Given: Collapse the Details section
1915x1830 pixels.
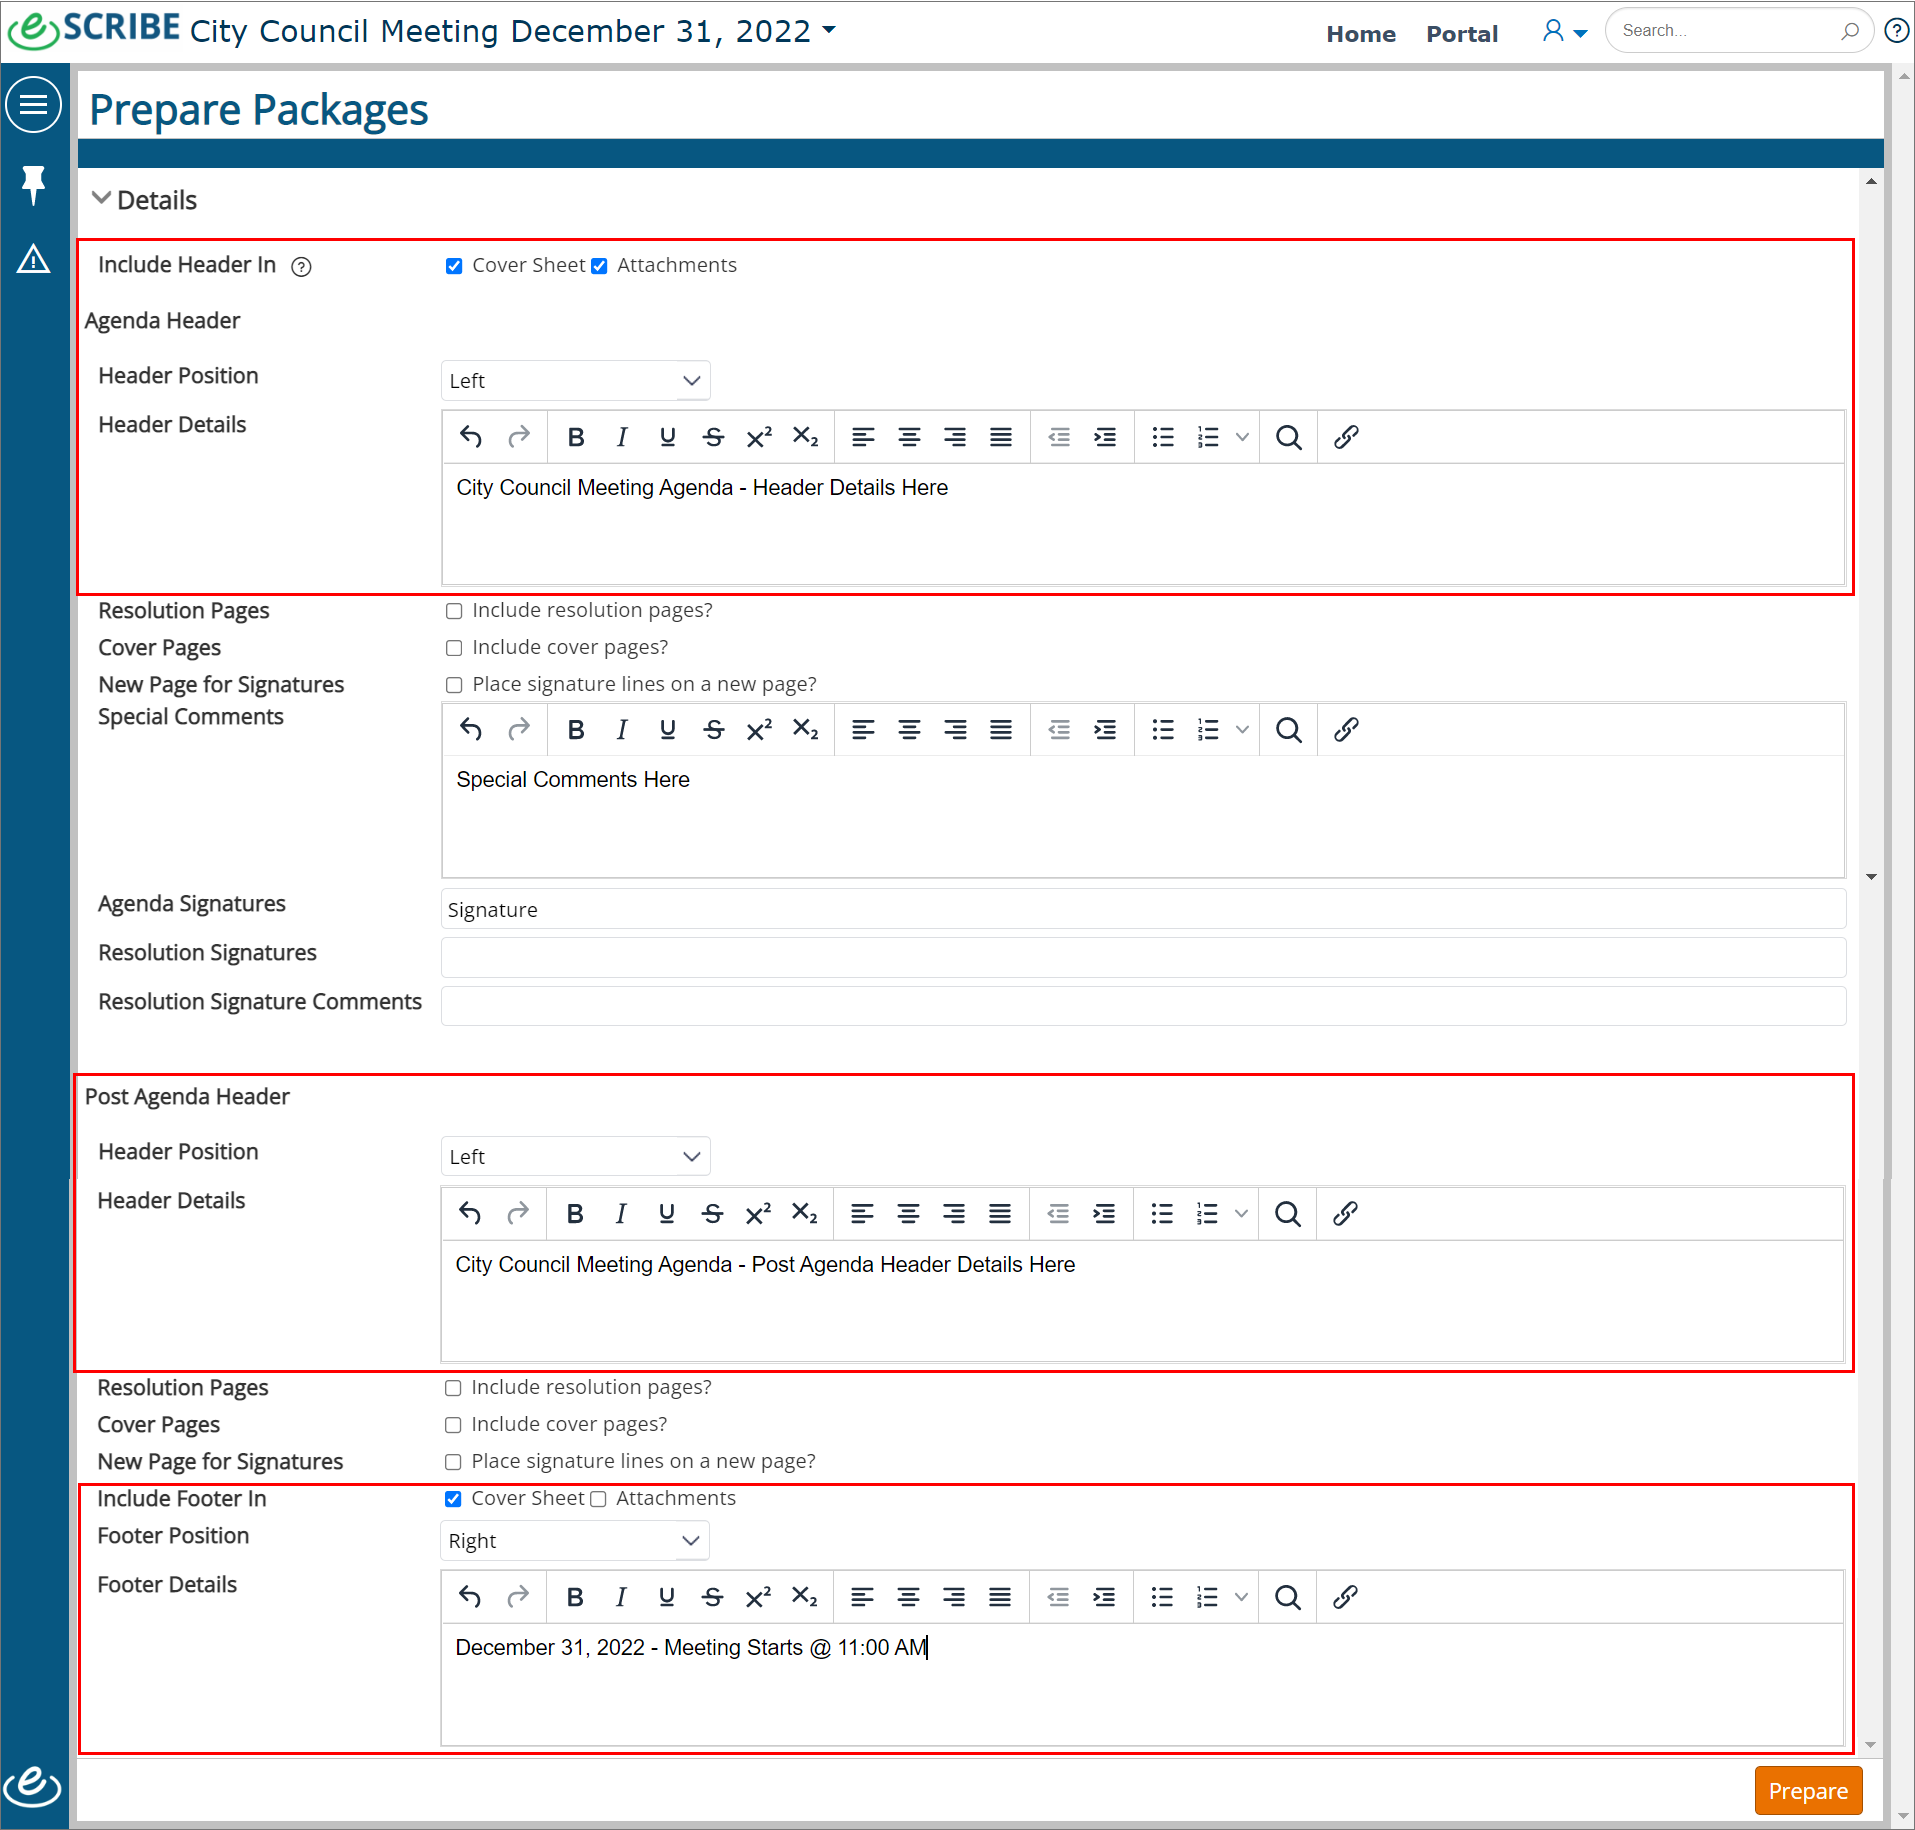Looking at the screenshot, I should [x=101, y=198].
